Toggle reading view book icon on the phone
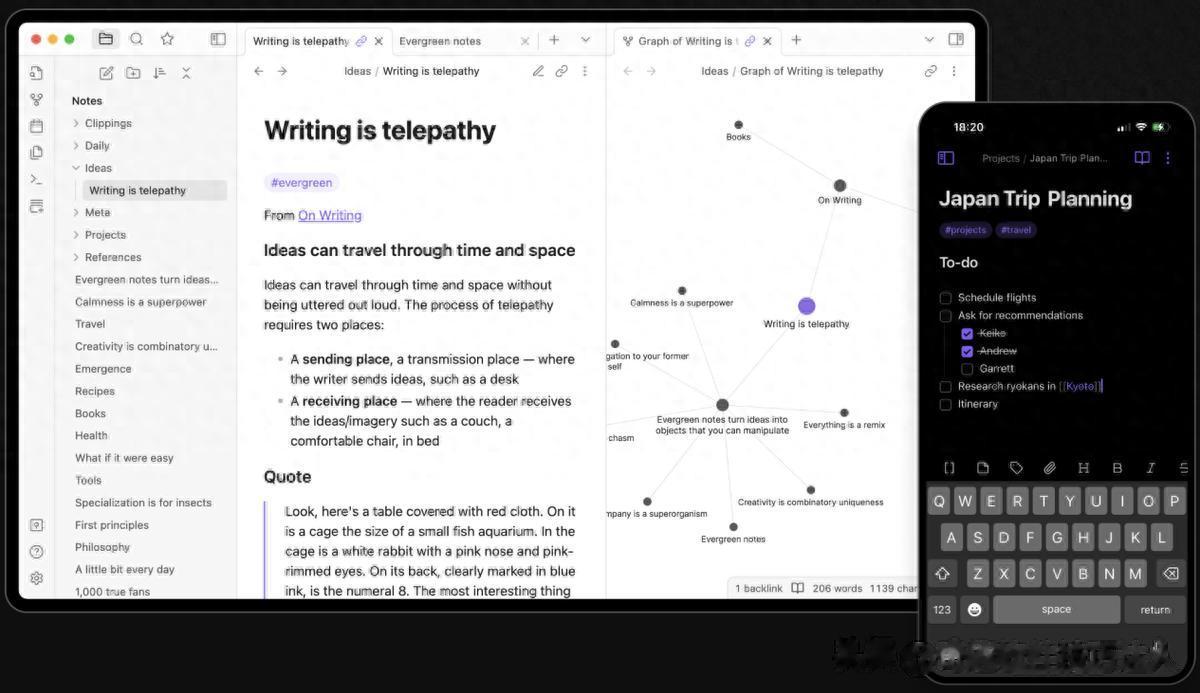1200x693 pixels. [x=1142, y=158]
